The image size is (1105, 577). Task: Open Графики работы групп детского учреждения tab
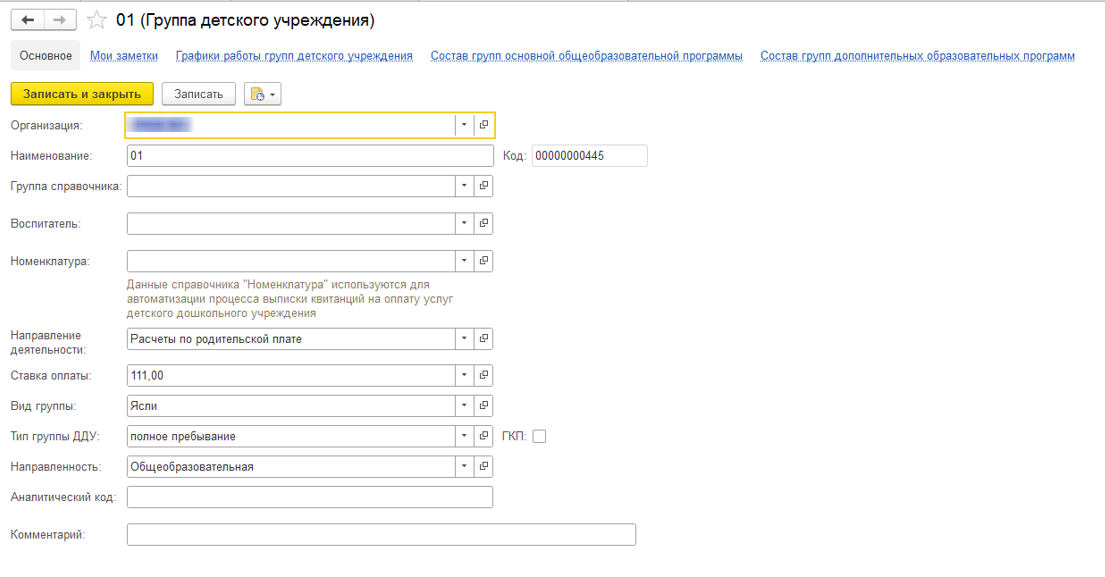pos(294,56)
